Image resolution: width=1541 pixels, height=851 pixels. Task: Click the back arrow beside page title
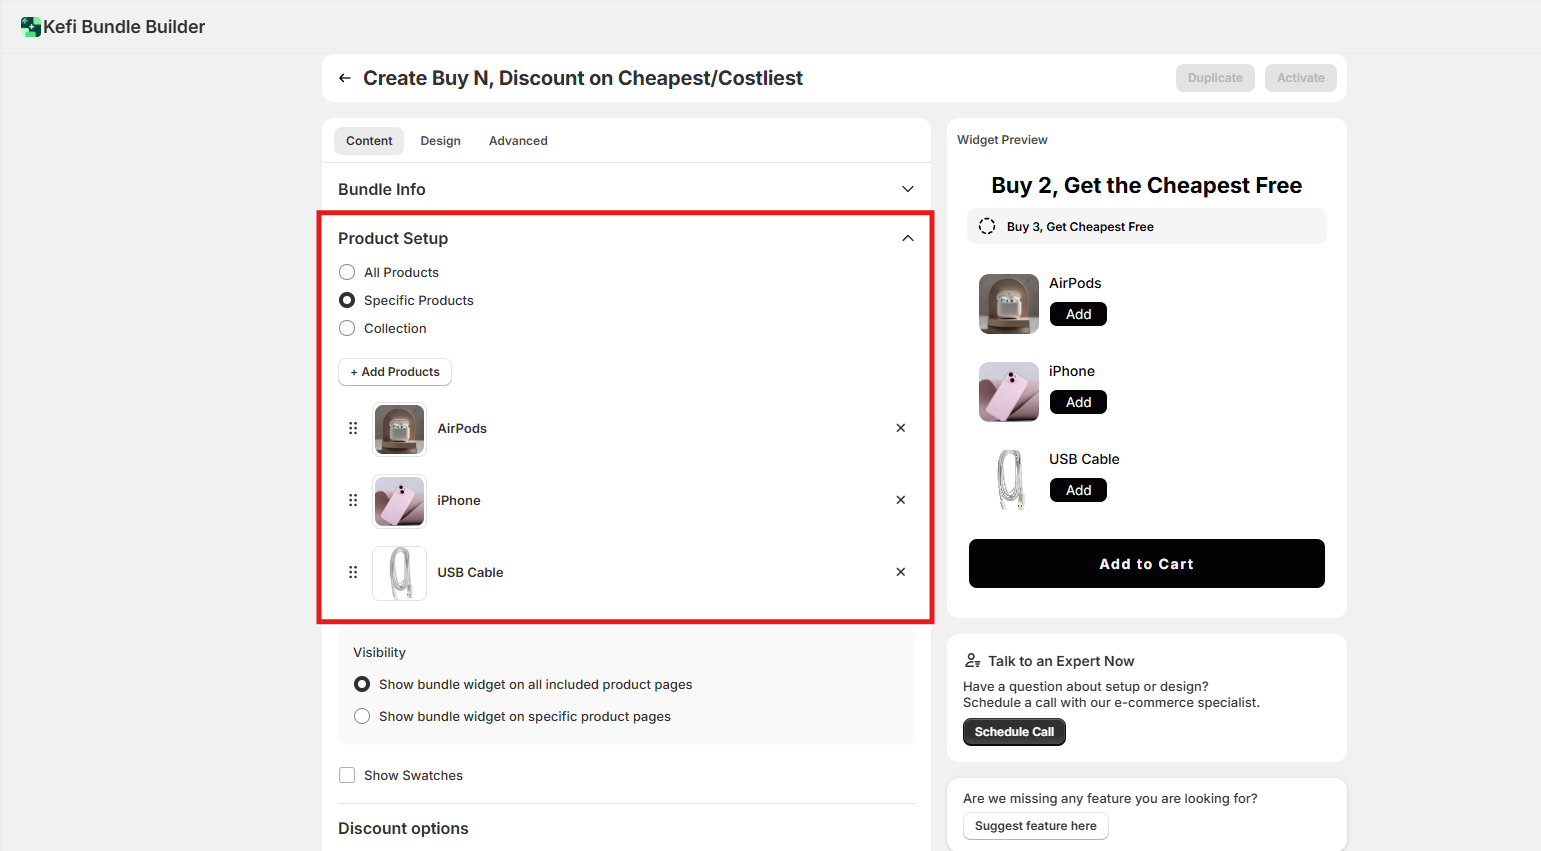tap(345, 78)
